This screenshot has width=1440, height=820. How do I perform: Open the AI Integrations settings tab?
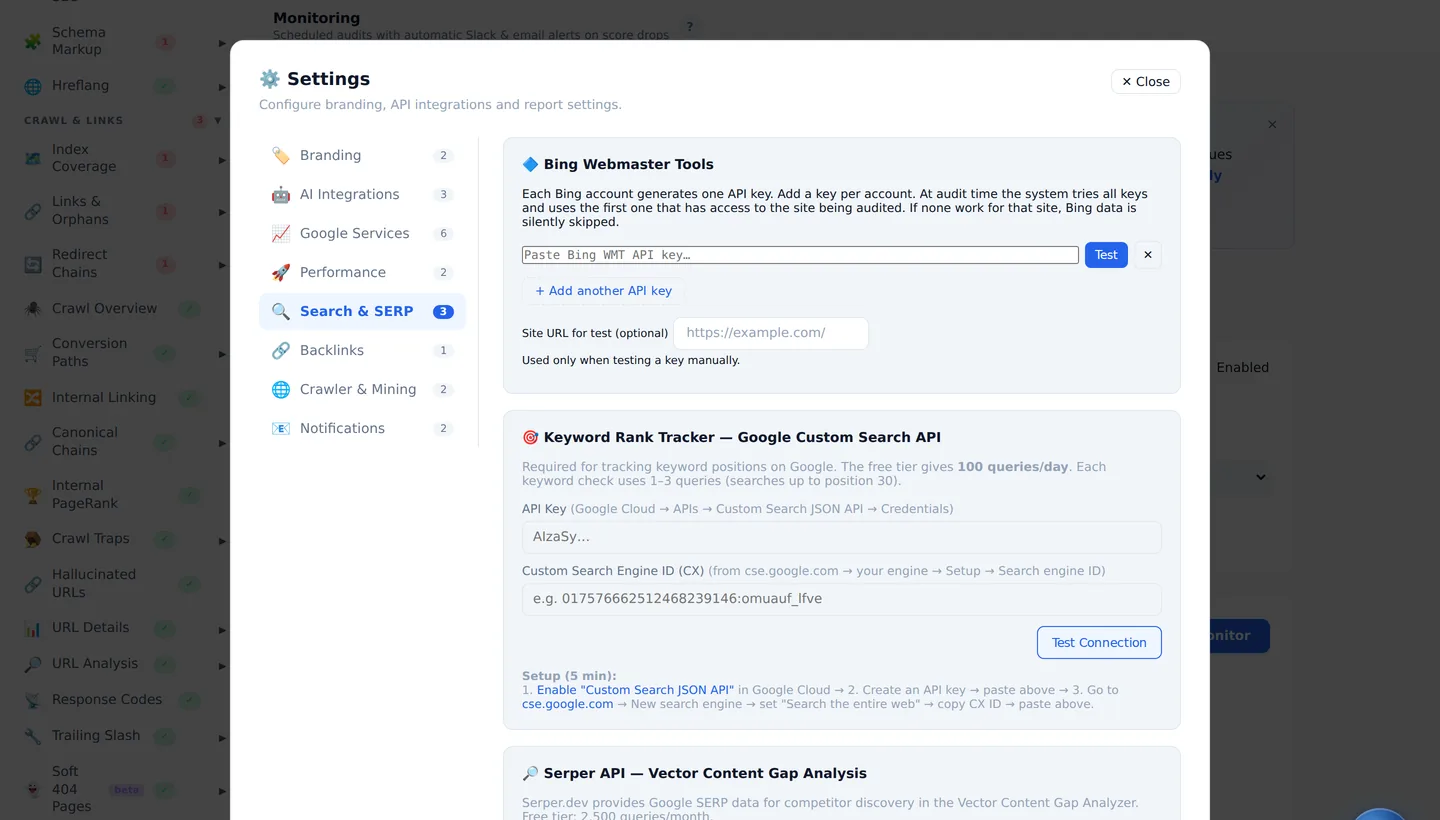(362, 194)
